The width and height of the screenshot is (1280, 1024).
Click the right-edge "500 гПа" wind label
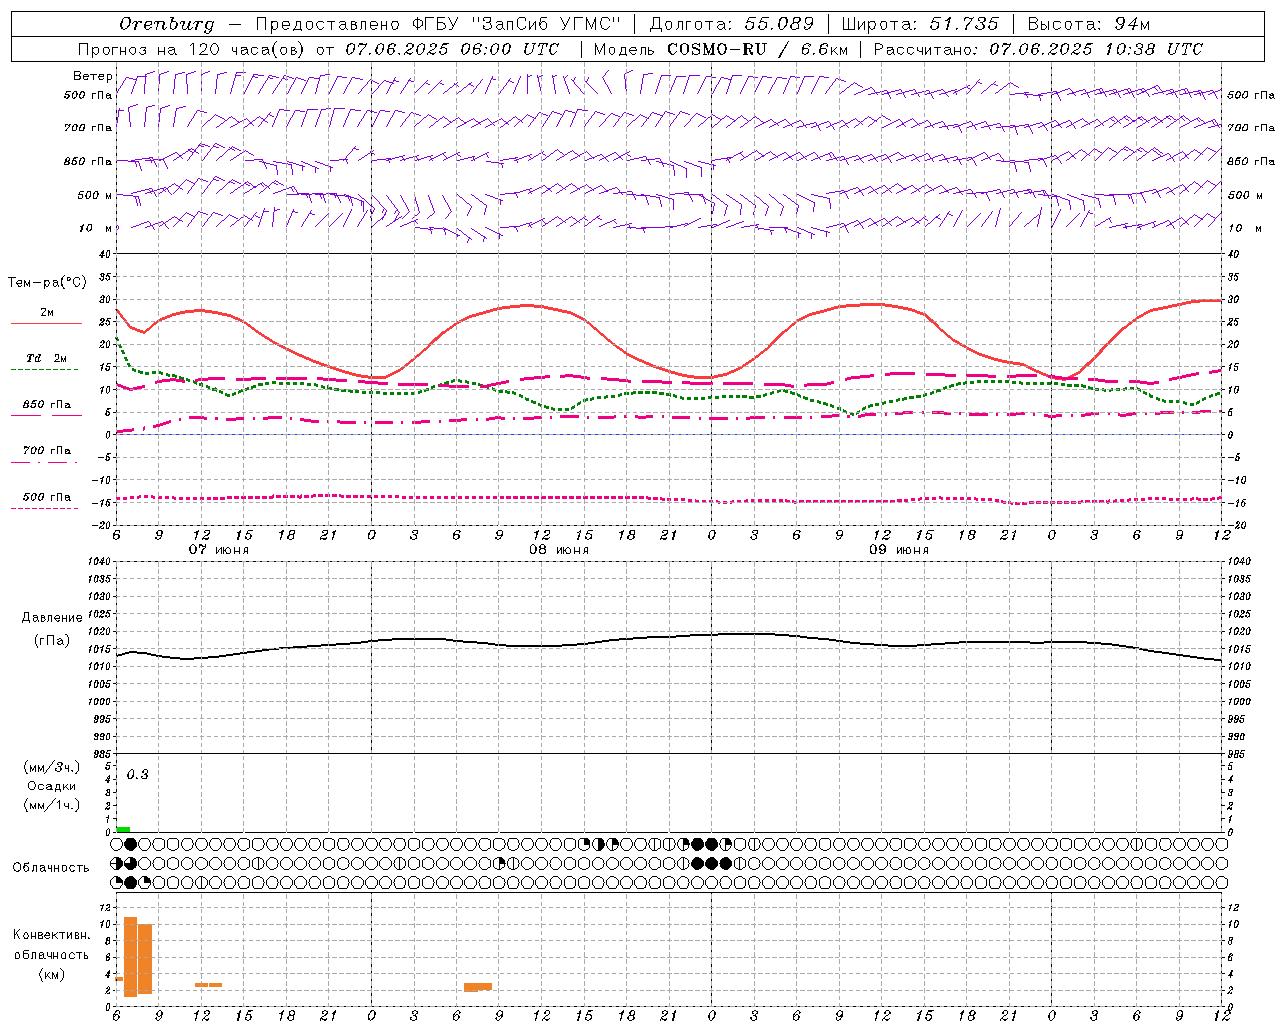tap(1251, 95)
